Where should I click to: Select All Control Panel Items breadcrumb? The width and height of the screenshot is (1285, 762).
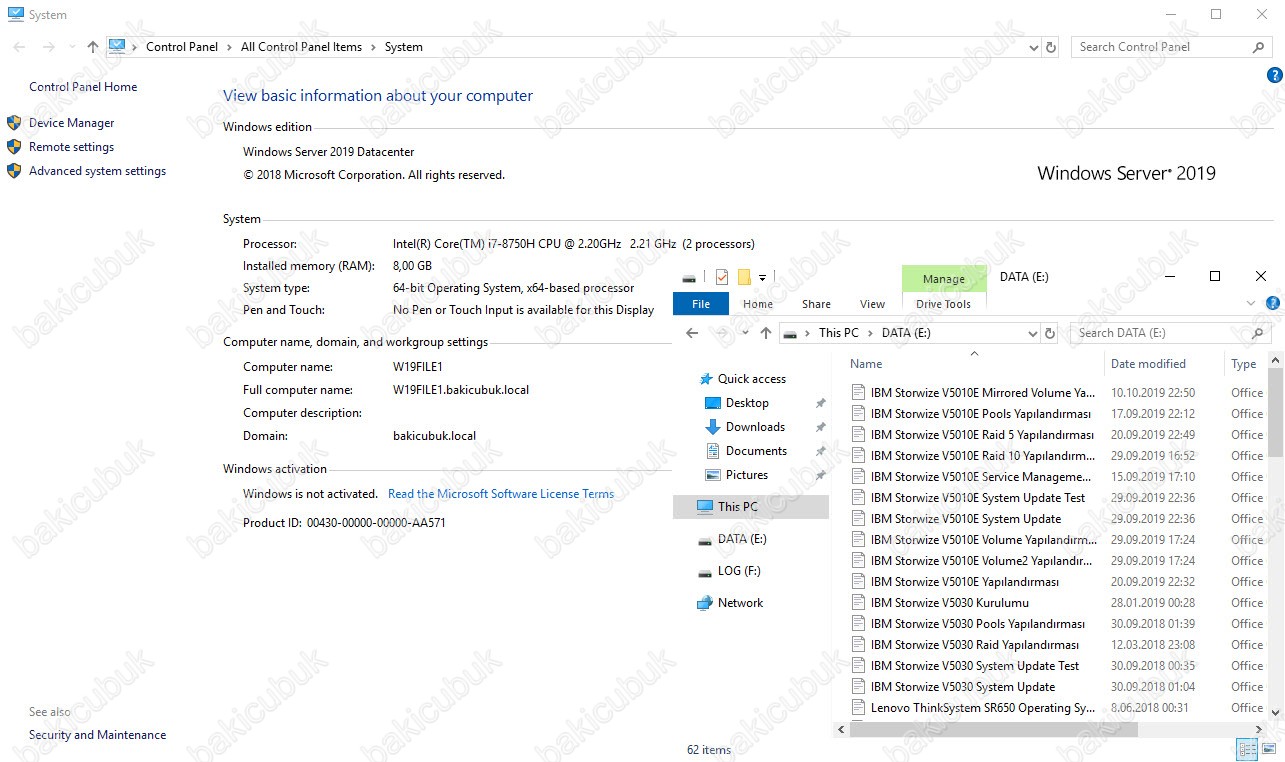[301, 47]
